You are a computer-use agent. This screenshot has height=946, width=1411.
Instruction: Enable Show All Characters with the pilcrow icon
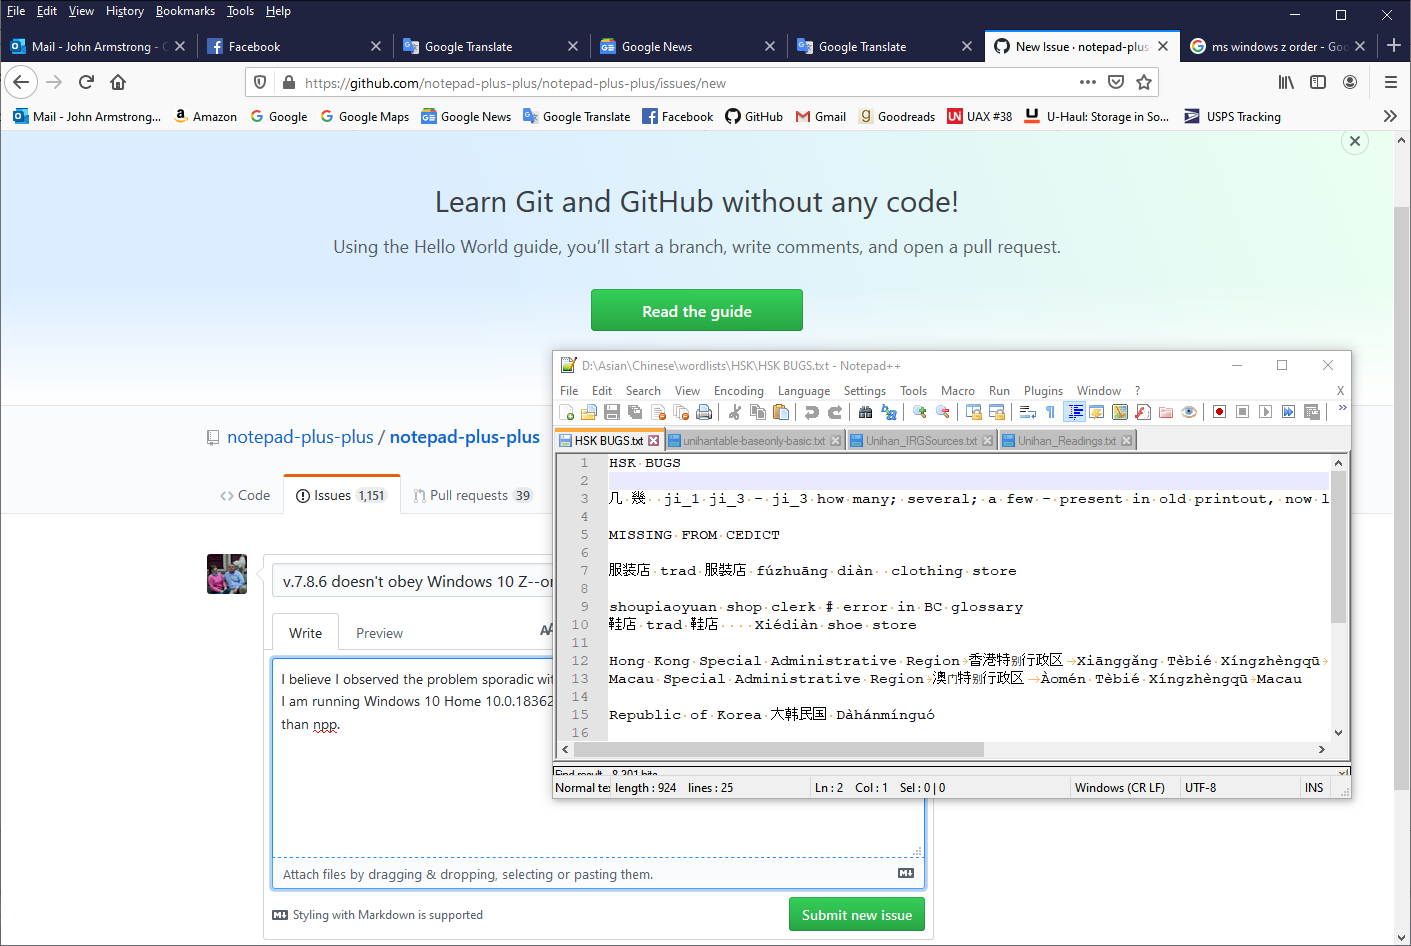(x=1050, y=411)
